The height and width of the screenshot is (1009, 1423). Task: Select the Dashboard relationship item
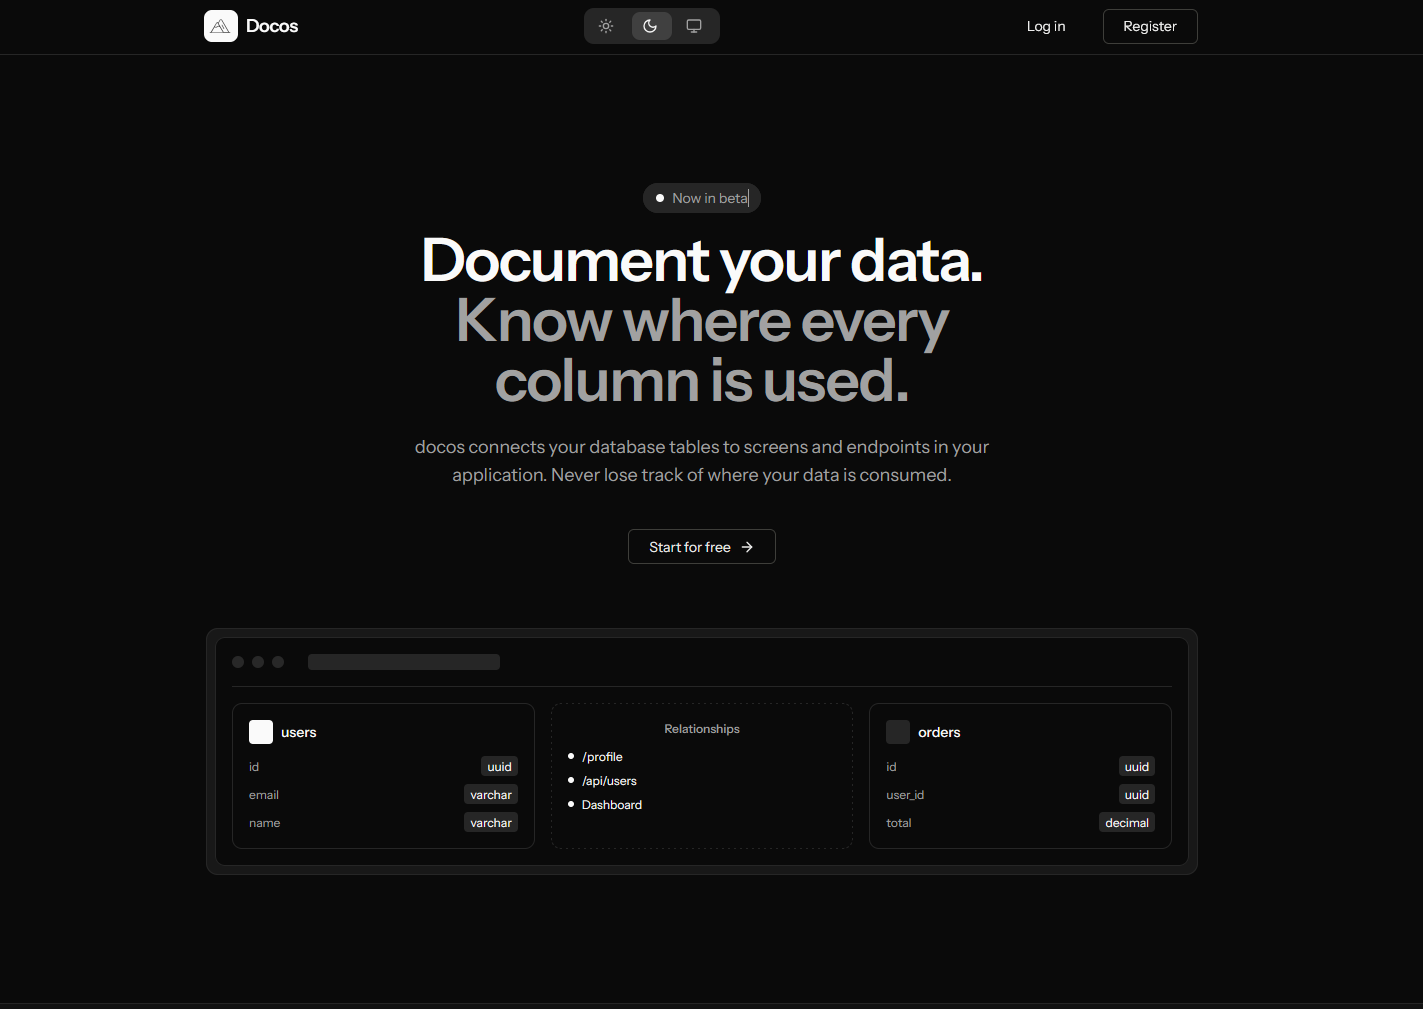(612, 805)
